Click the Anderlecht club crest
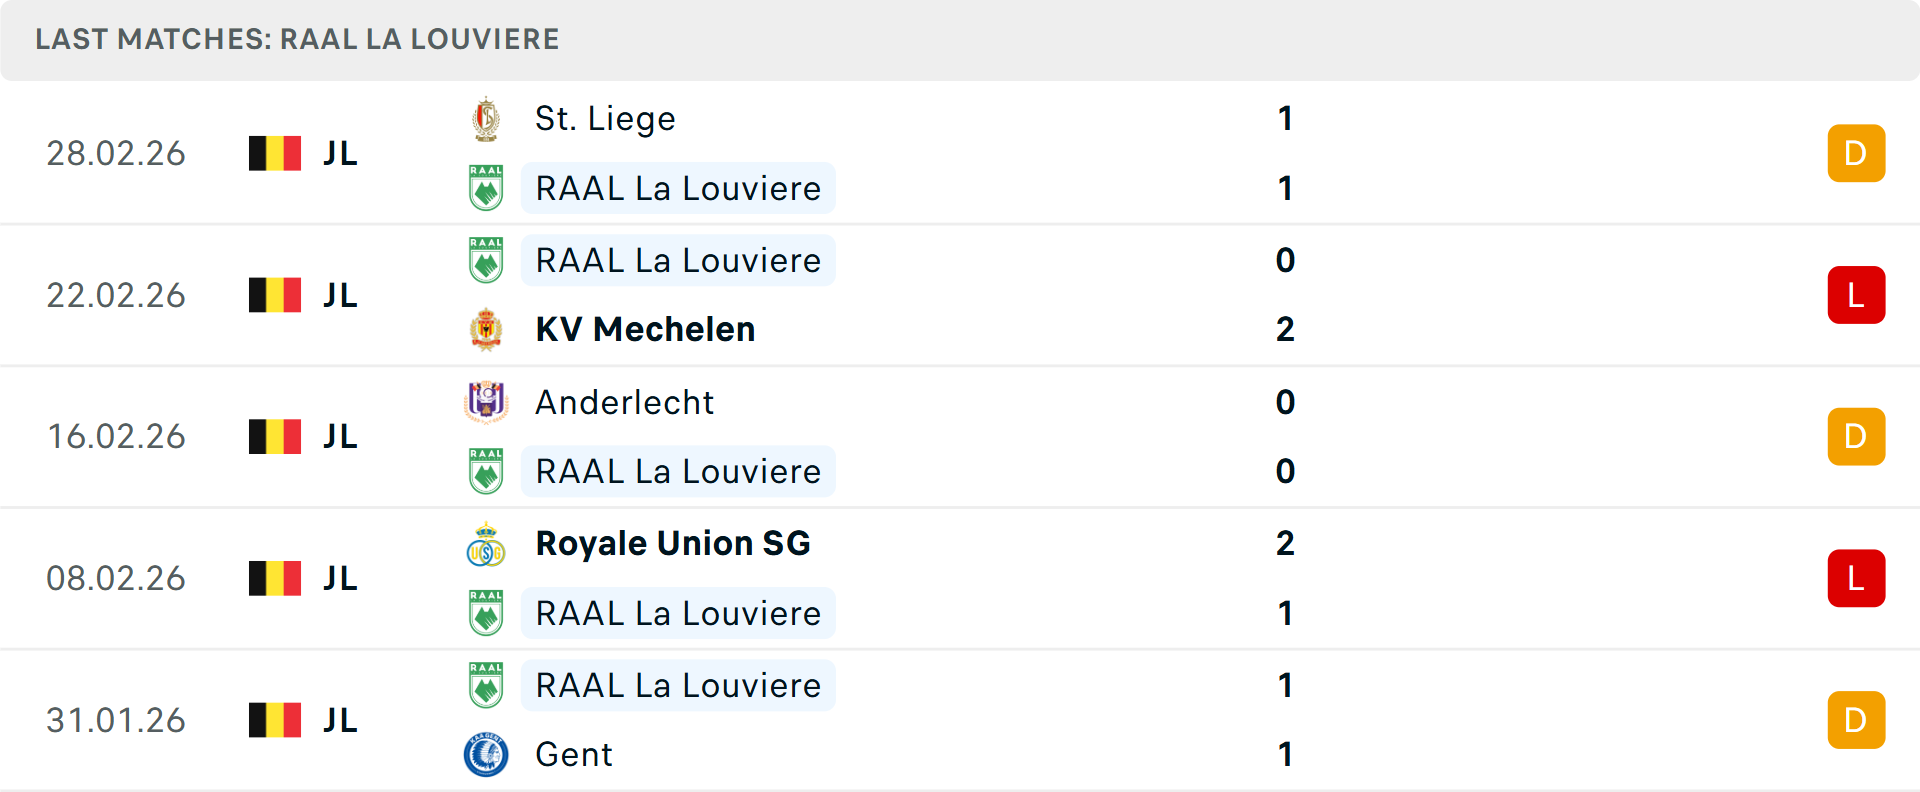 click(486, 402)
